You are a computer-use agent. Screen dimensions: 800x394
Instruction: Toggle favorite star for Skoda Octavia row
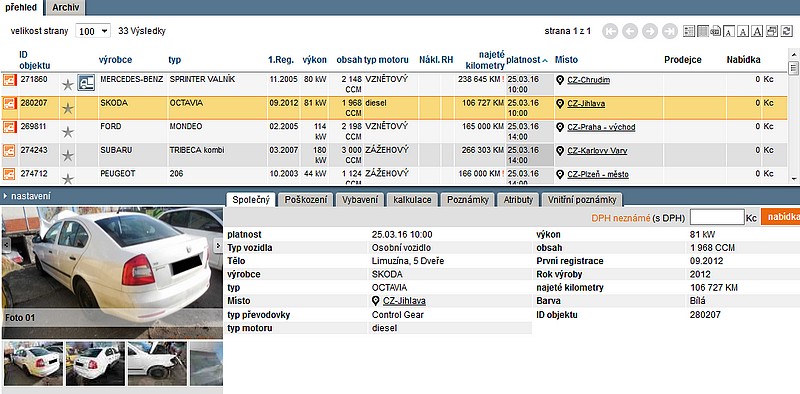[68, 108]
